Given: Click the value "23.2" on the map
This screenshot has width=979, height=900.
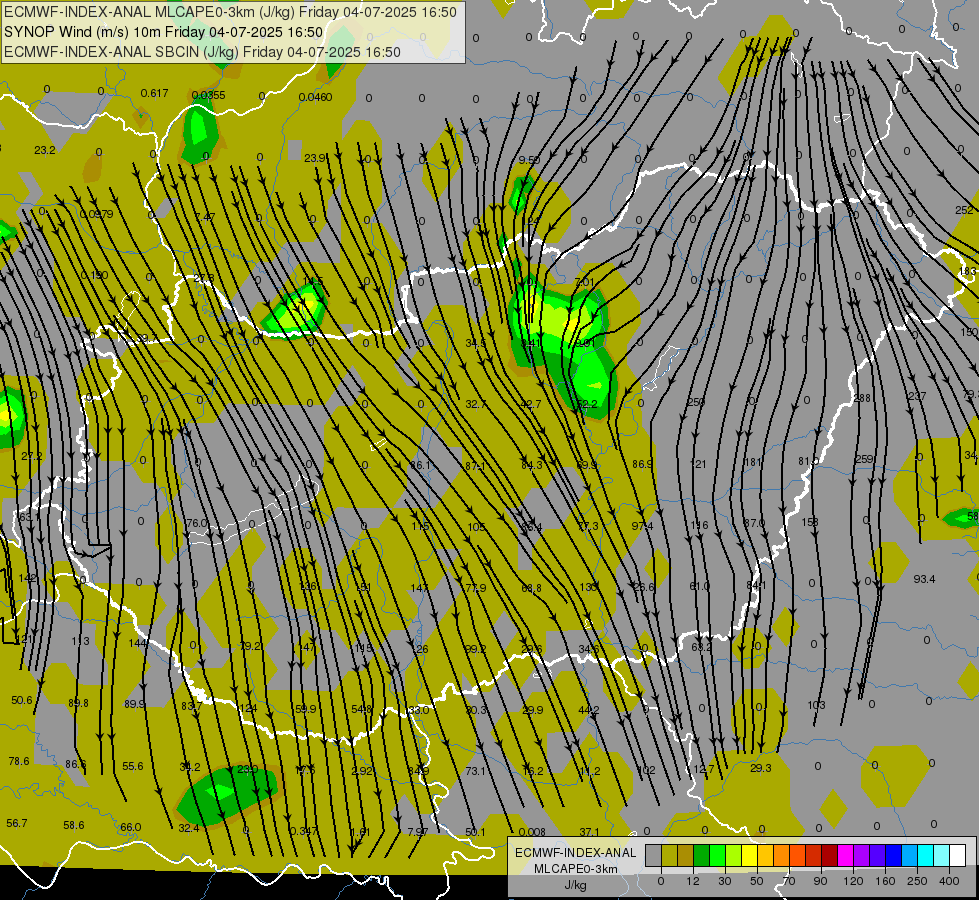Looking at the screenshot, I should pyautogui.click(x=45, y=150).
